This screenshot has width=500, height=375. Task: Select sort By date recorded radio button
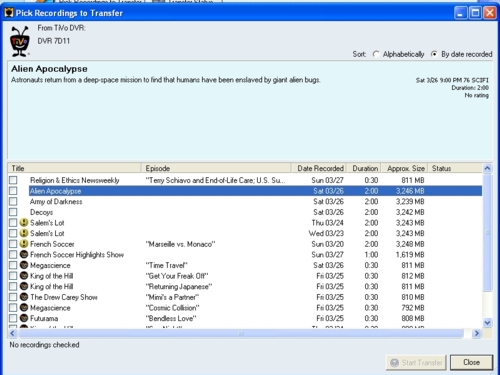pos(434,54)
